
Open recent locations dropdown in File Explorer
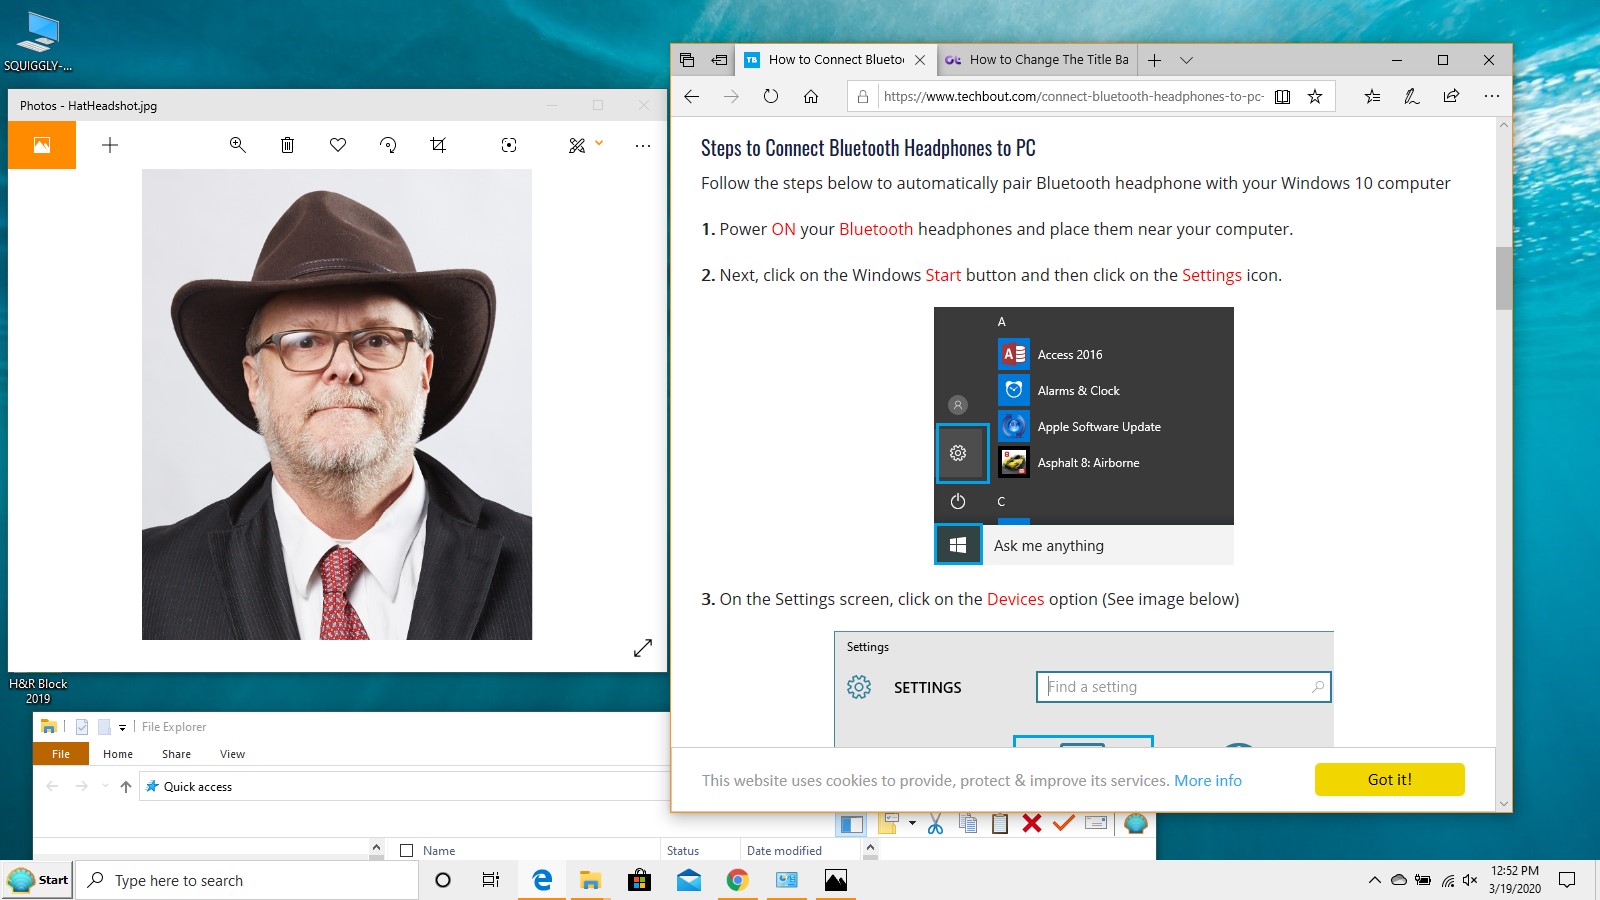coord(105,787)
